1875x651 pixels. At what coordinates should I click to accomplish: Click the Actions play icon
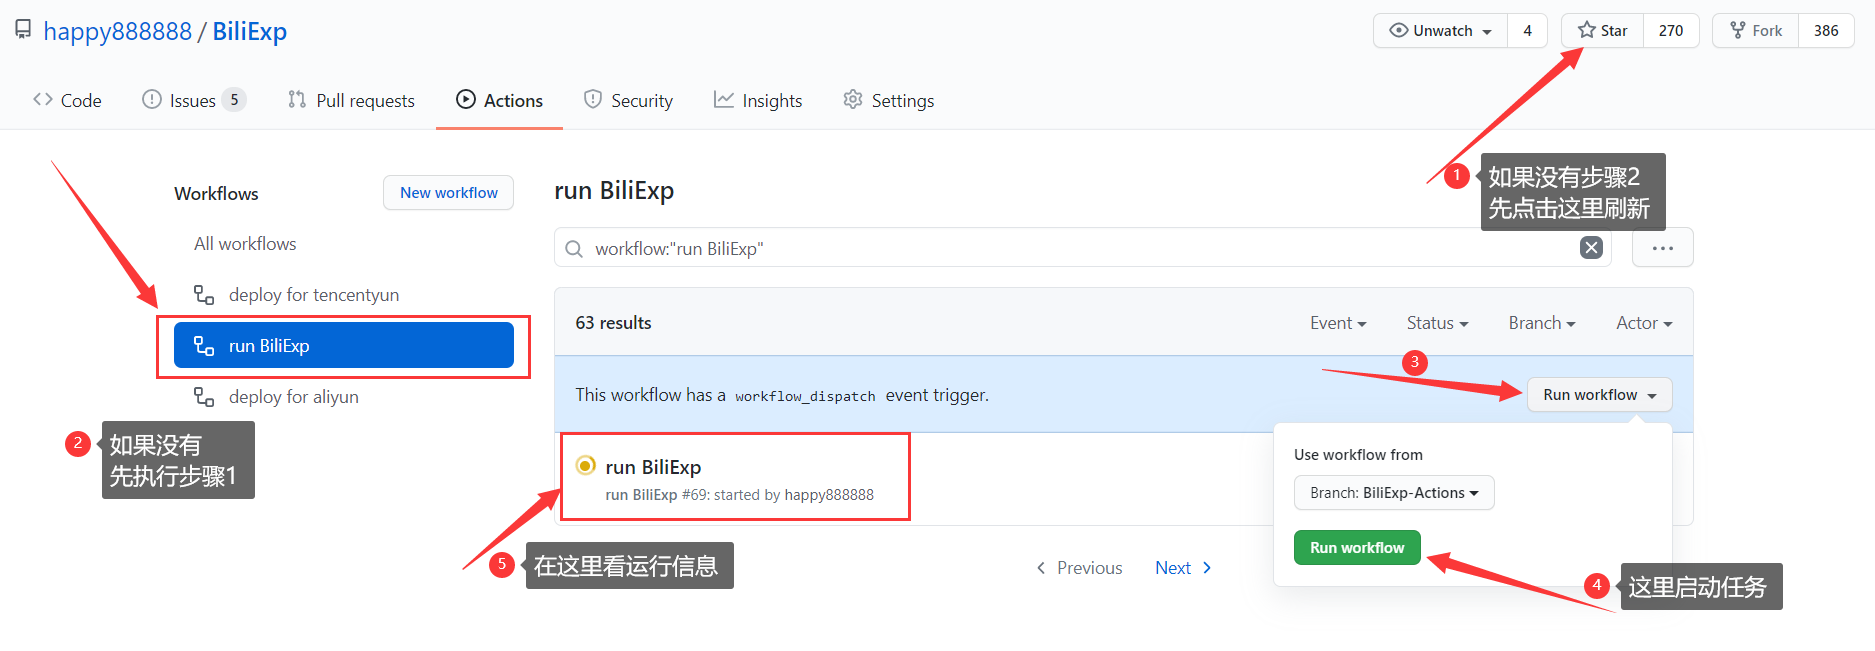pyautogui.click(x=466, y=99)
